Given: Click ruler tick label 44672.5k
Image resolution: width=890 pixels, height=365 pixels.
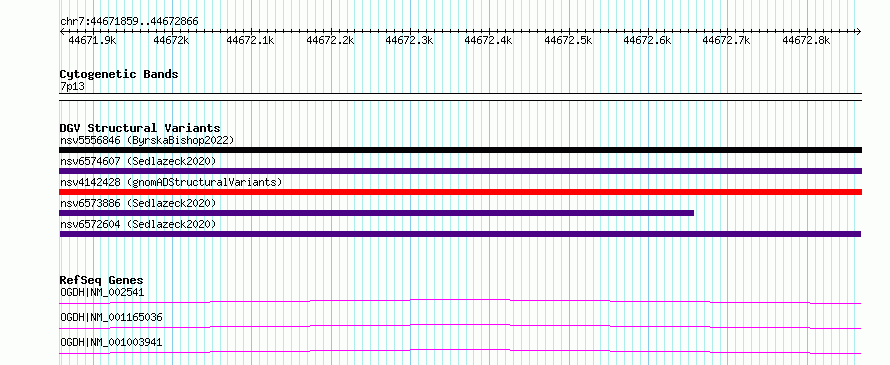Looking at the screenshot, I should pyautogui.click(x=568, y=40).
